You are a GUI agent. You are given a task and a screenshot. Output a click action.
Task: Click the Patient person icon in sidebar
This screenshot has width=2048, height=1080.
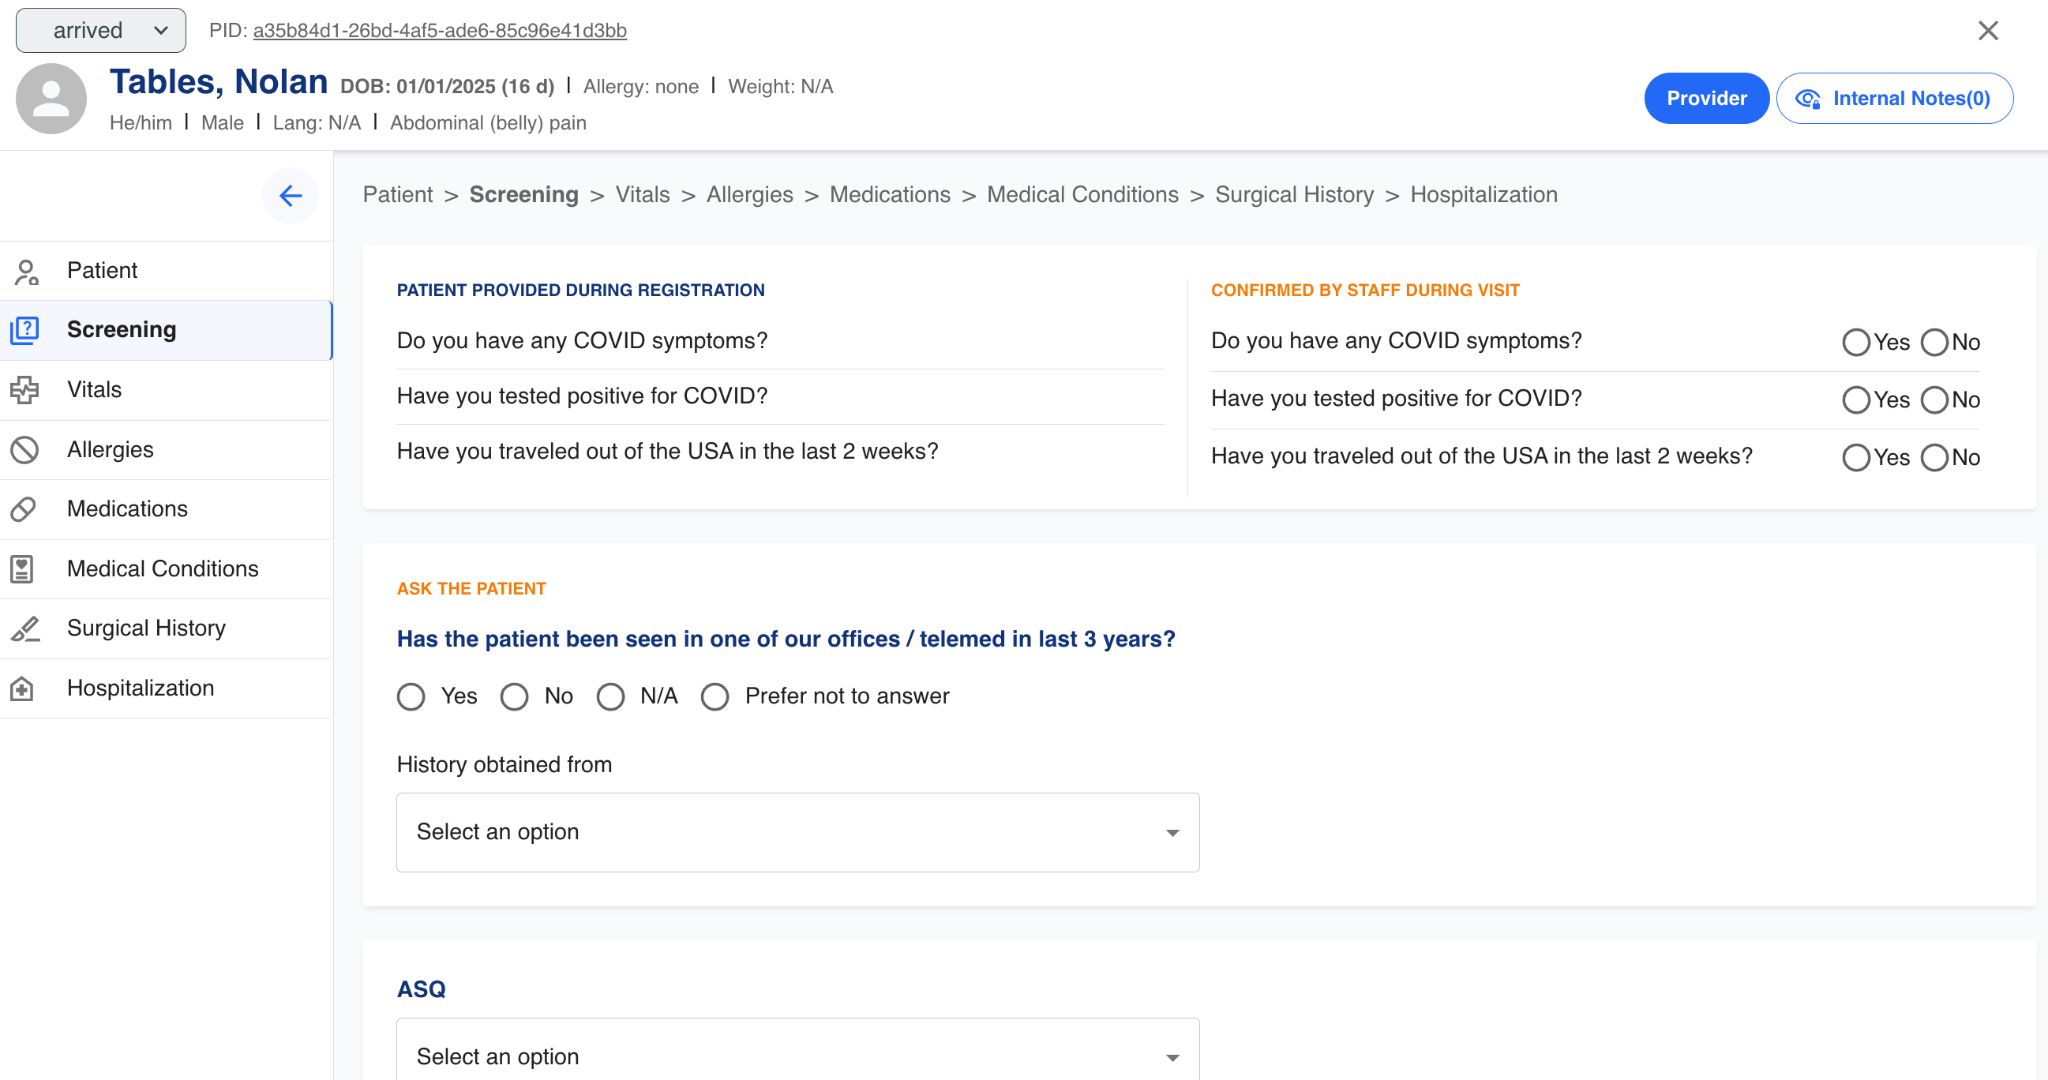click(x=26, y=271)
